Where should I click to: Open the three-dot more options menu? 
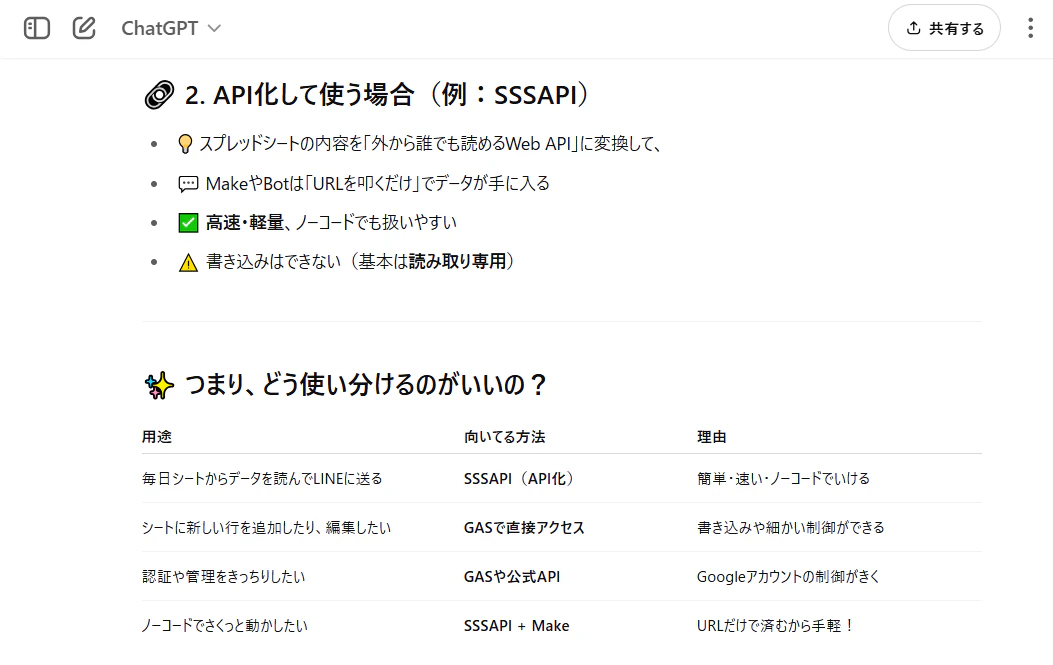tap(1030, 28)
